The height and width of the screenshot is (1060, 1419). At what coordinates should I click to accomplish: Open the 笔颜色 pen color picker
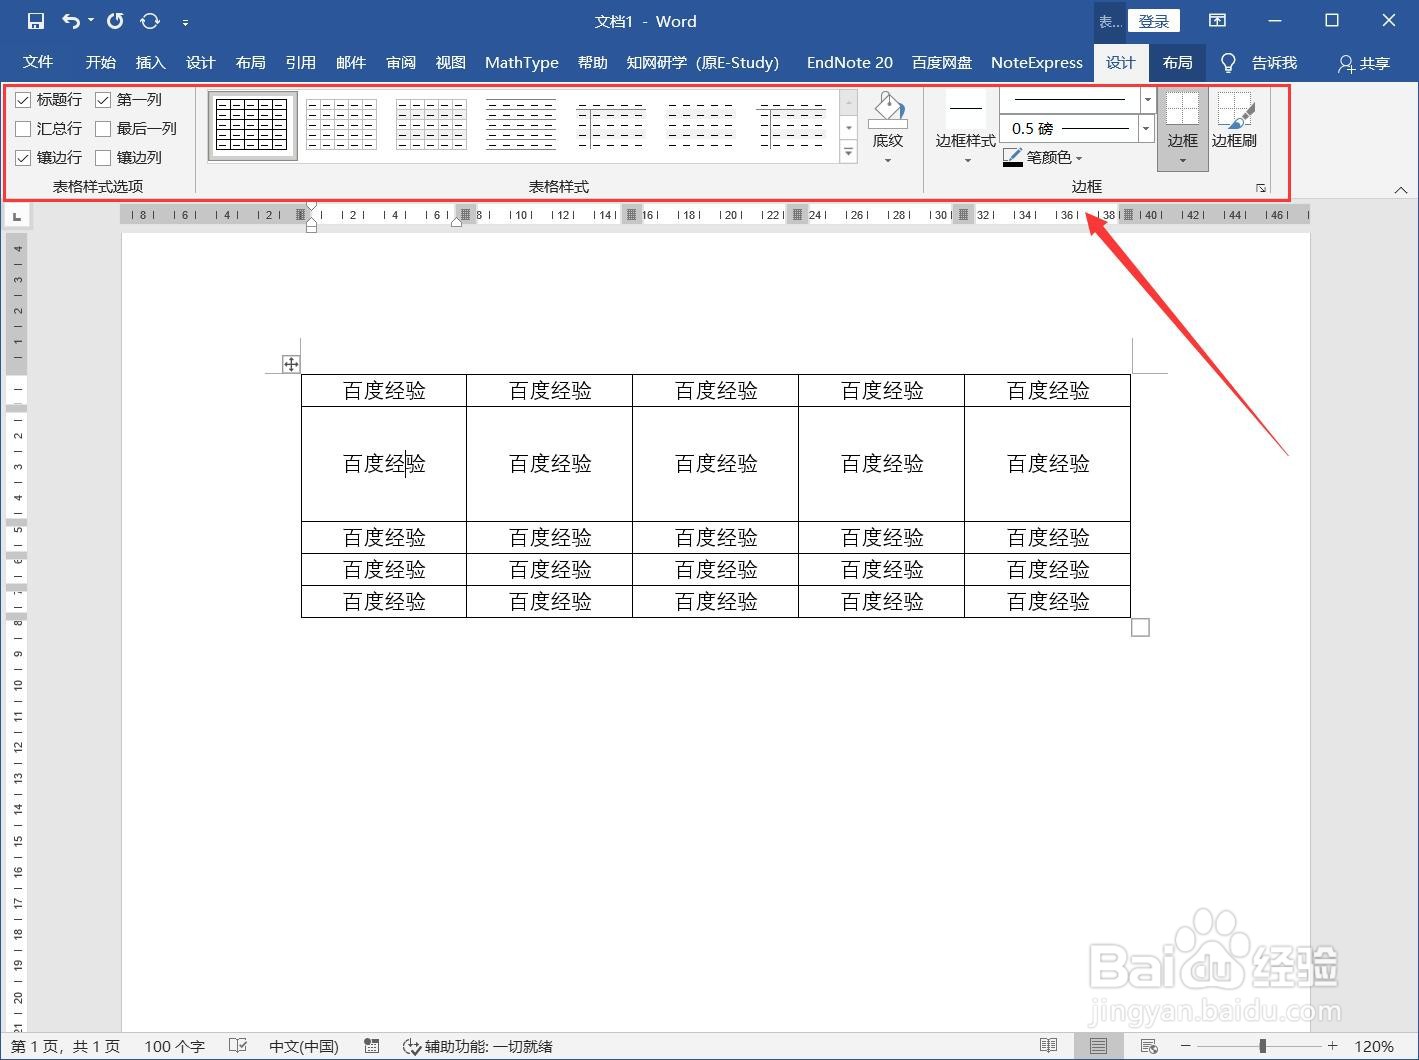[1043, 157]
